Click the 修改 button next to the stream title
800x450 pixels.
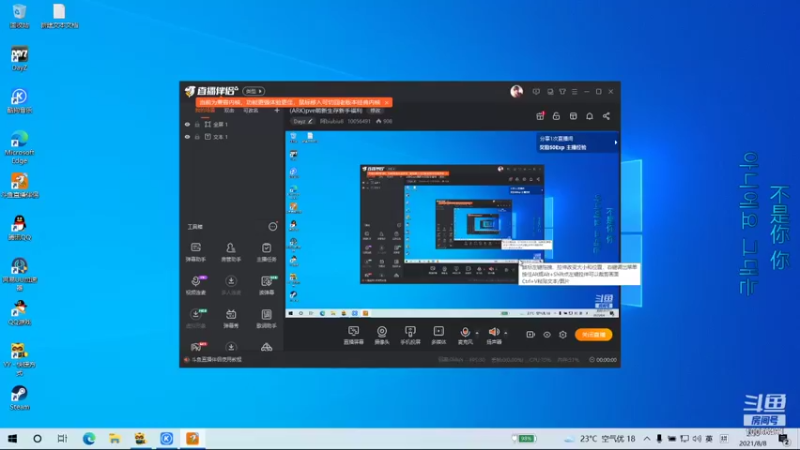coord(376,111)
